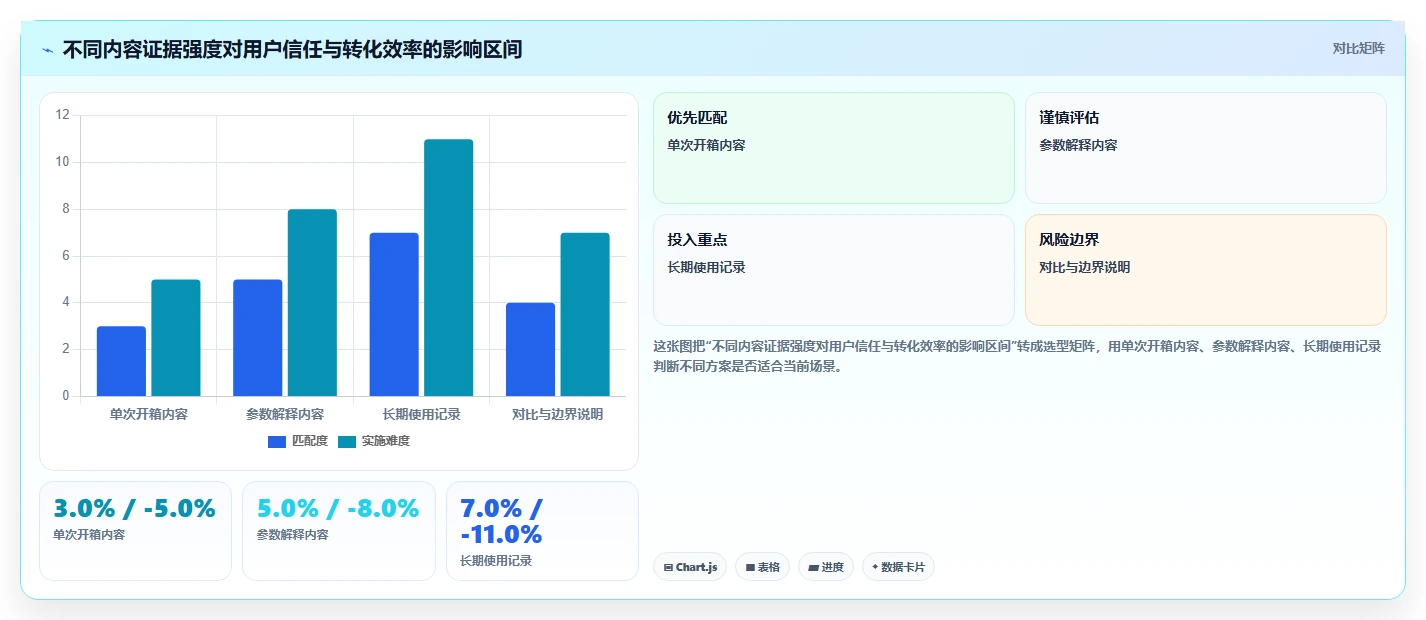Click the 数据卡片 tag chip

898,567
